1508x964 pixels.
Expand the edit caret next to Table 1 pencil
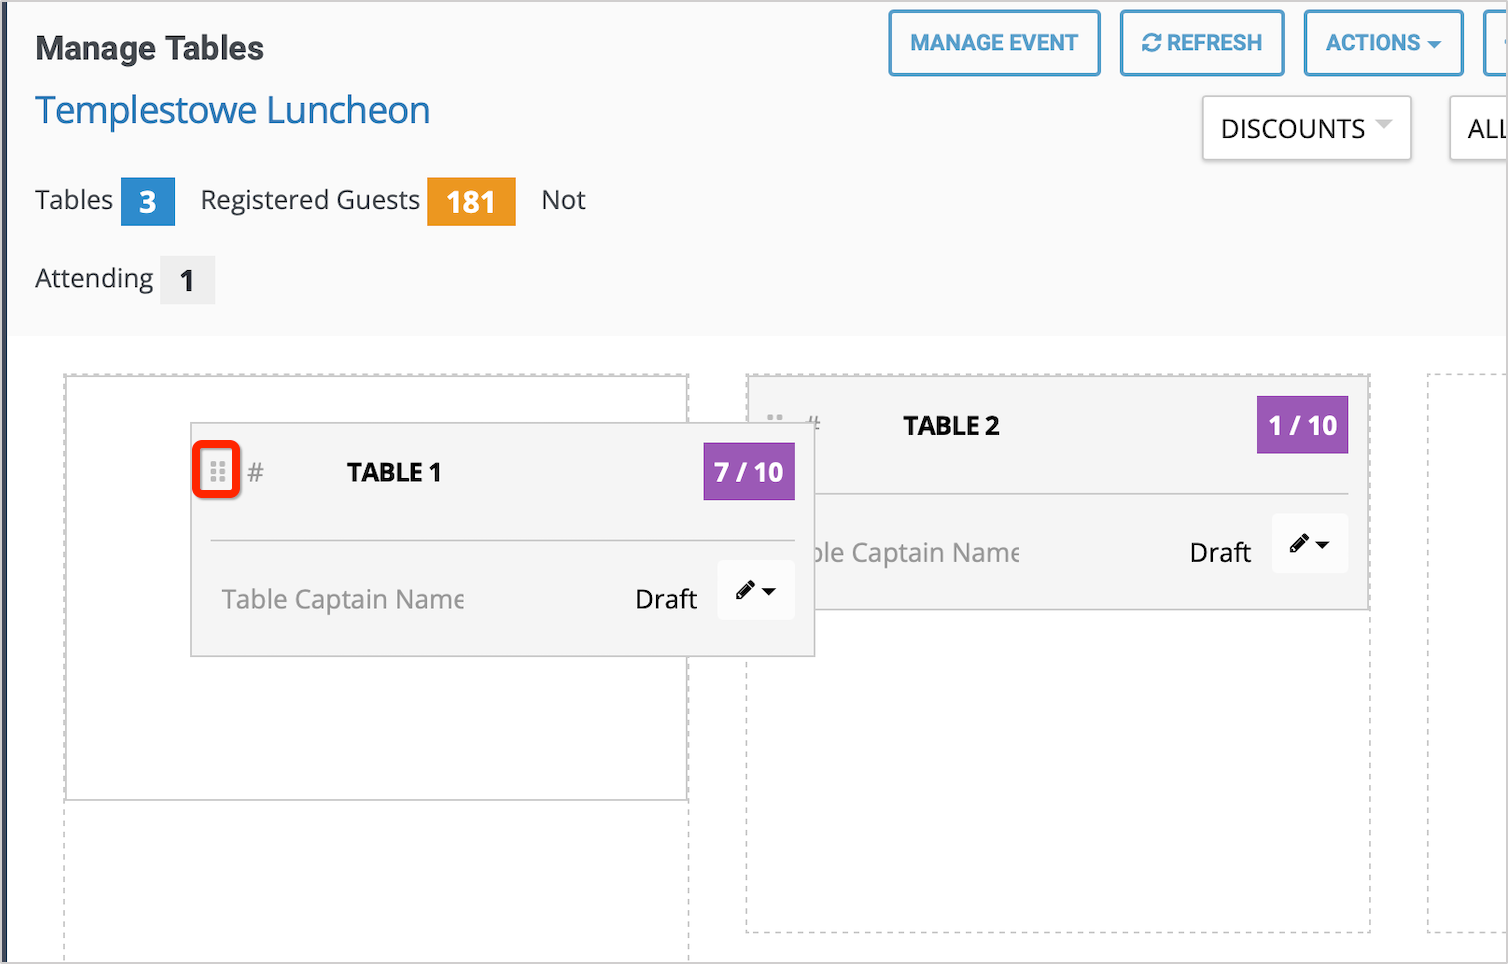[770, 592]
